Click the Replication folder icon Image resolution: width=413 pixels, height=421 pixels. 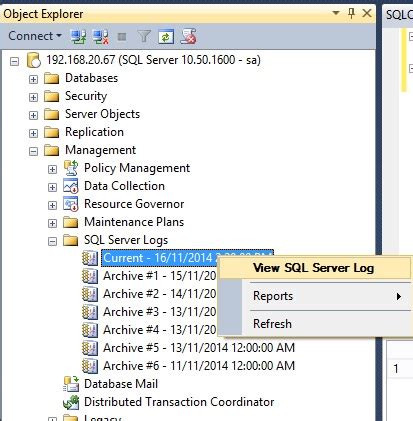click(x=52, y=132)
